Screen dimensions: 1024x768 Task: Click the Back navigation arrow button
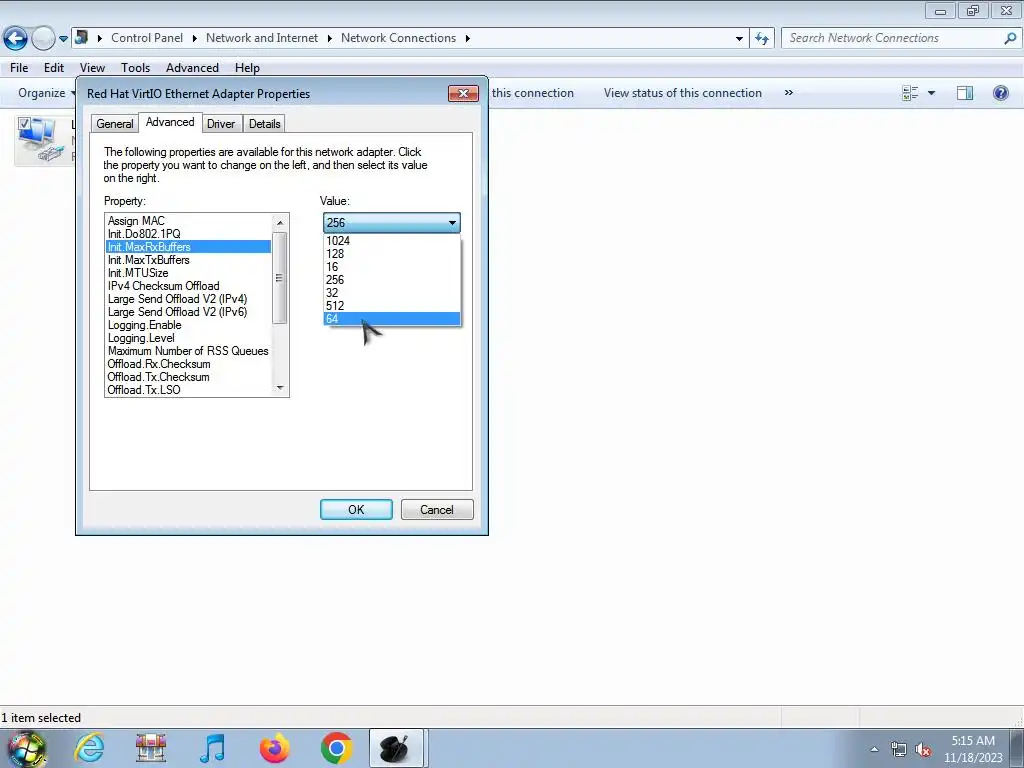click(16, 39)
